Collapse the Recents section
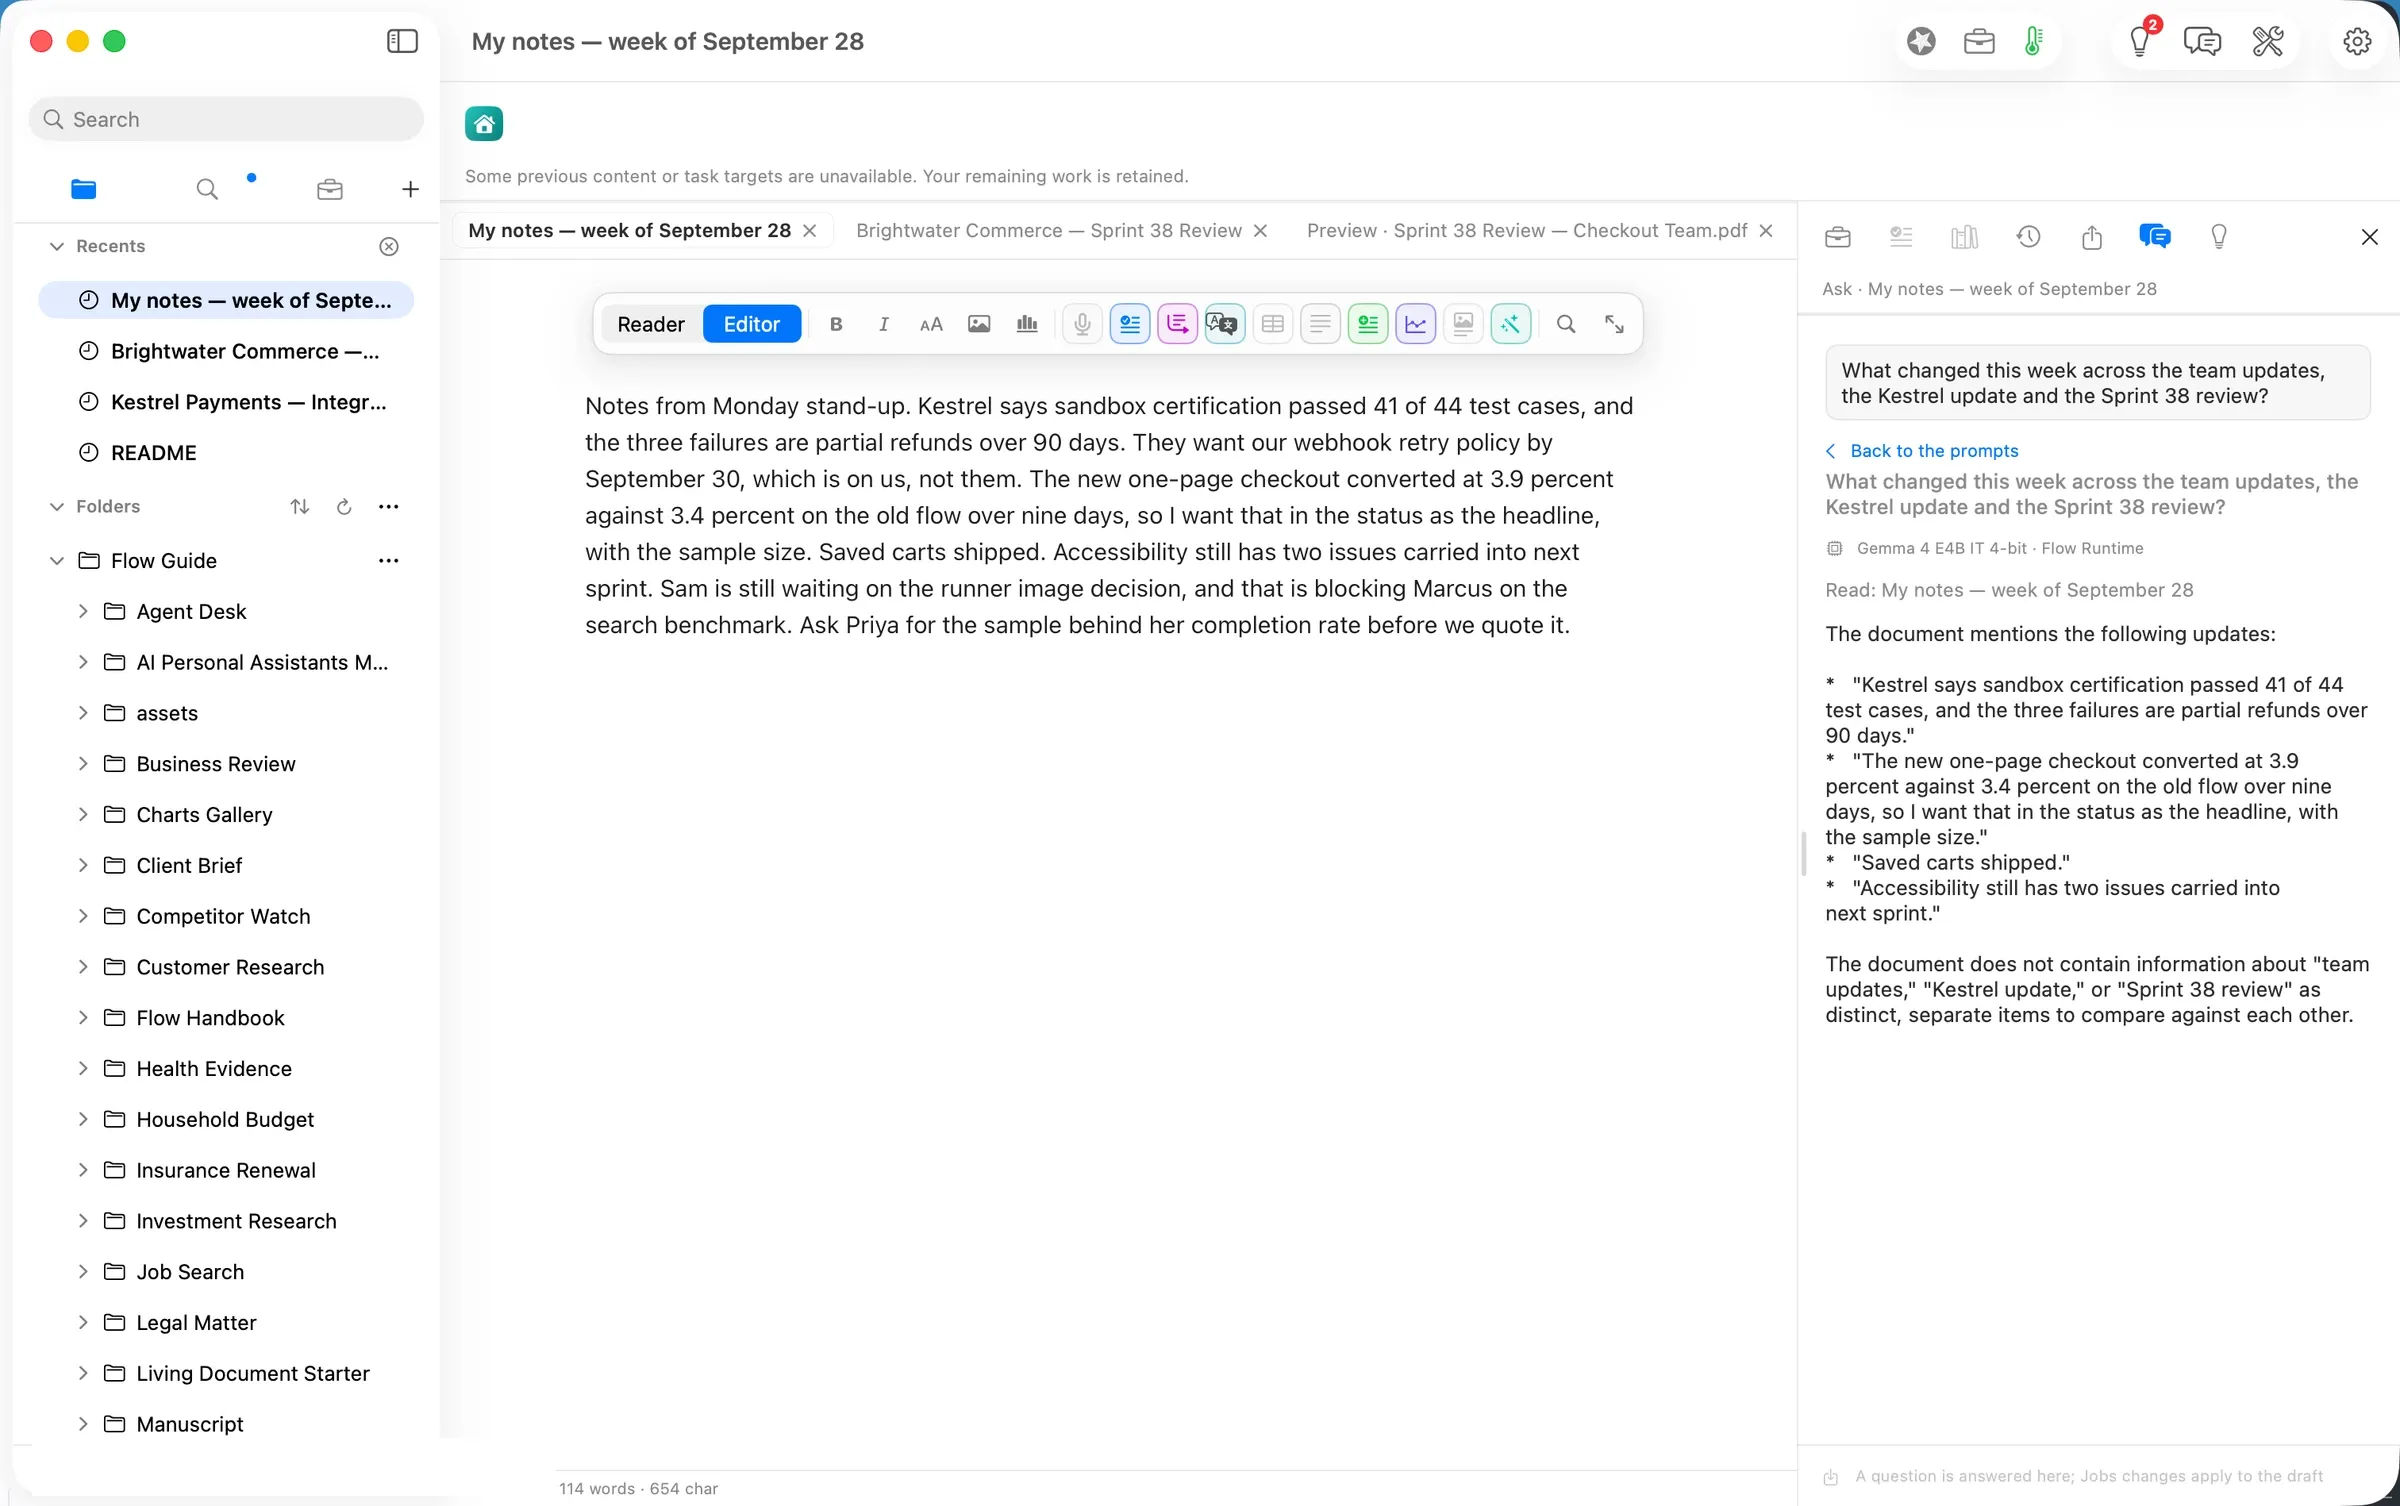Viewport: 2400px width, 1506px height. pyautogui.click(x=57, y=246)
